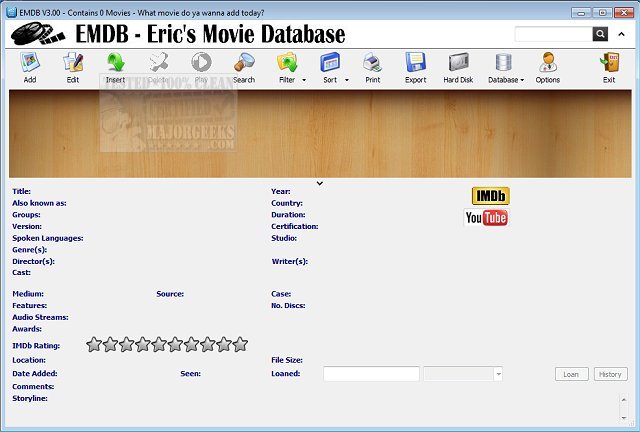Open the Hard Disk scan tool
This screenshot has width=640, height=432.
pos(458,66)
